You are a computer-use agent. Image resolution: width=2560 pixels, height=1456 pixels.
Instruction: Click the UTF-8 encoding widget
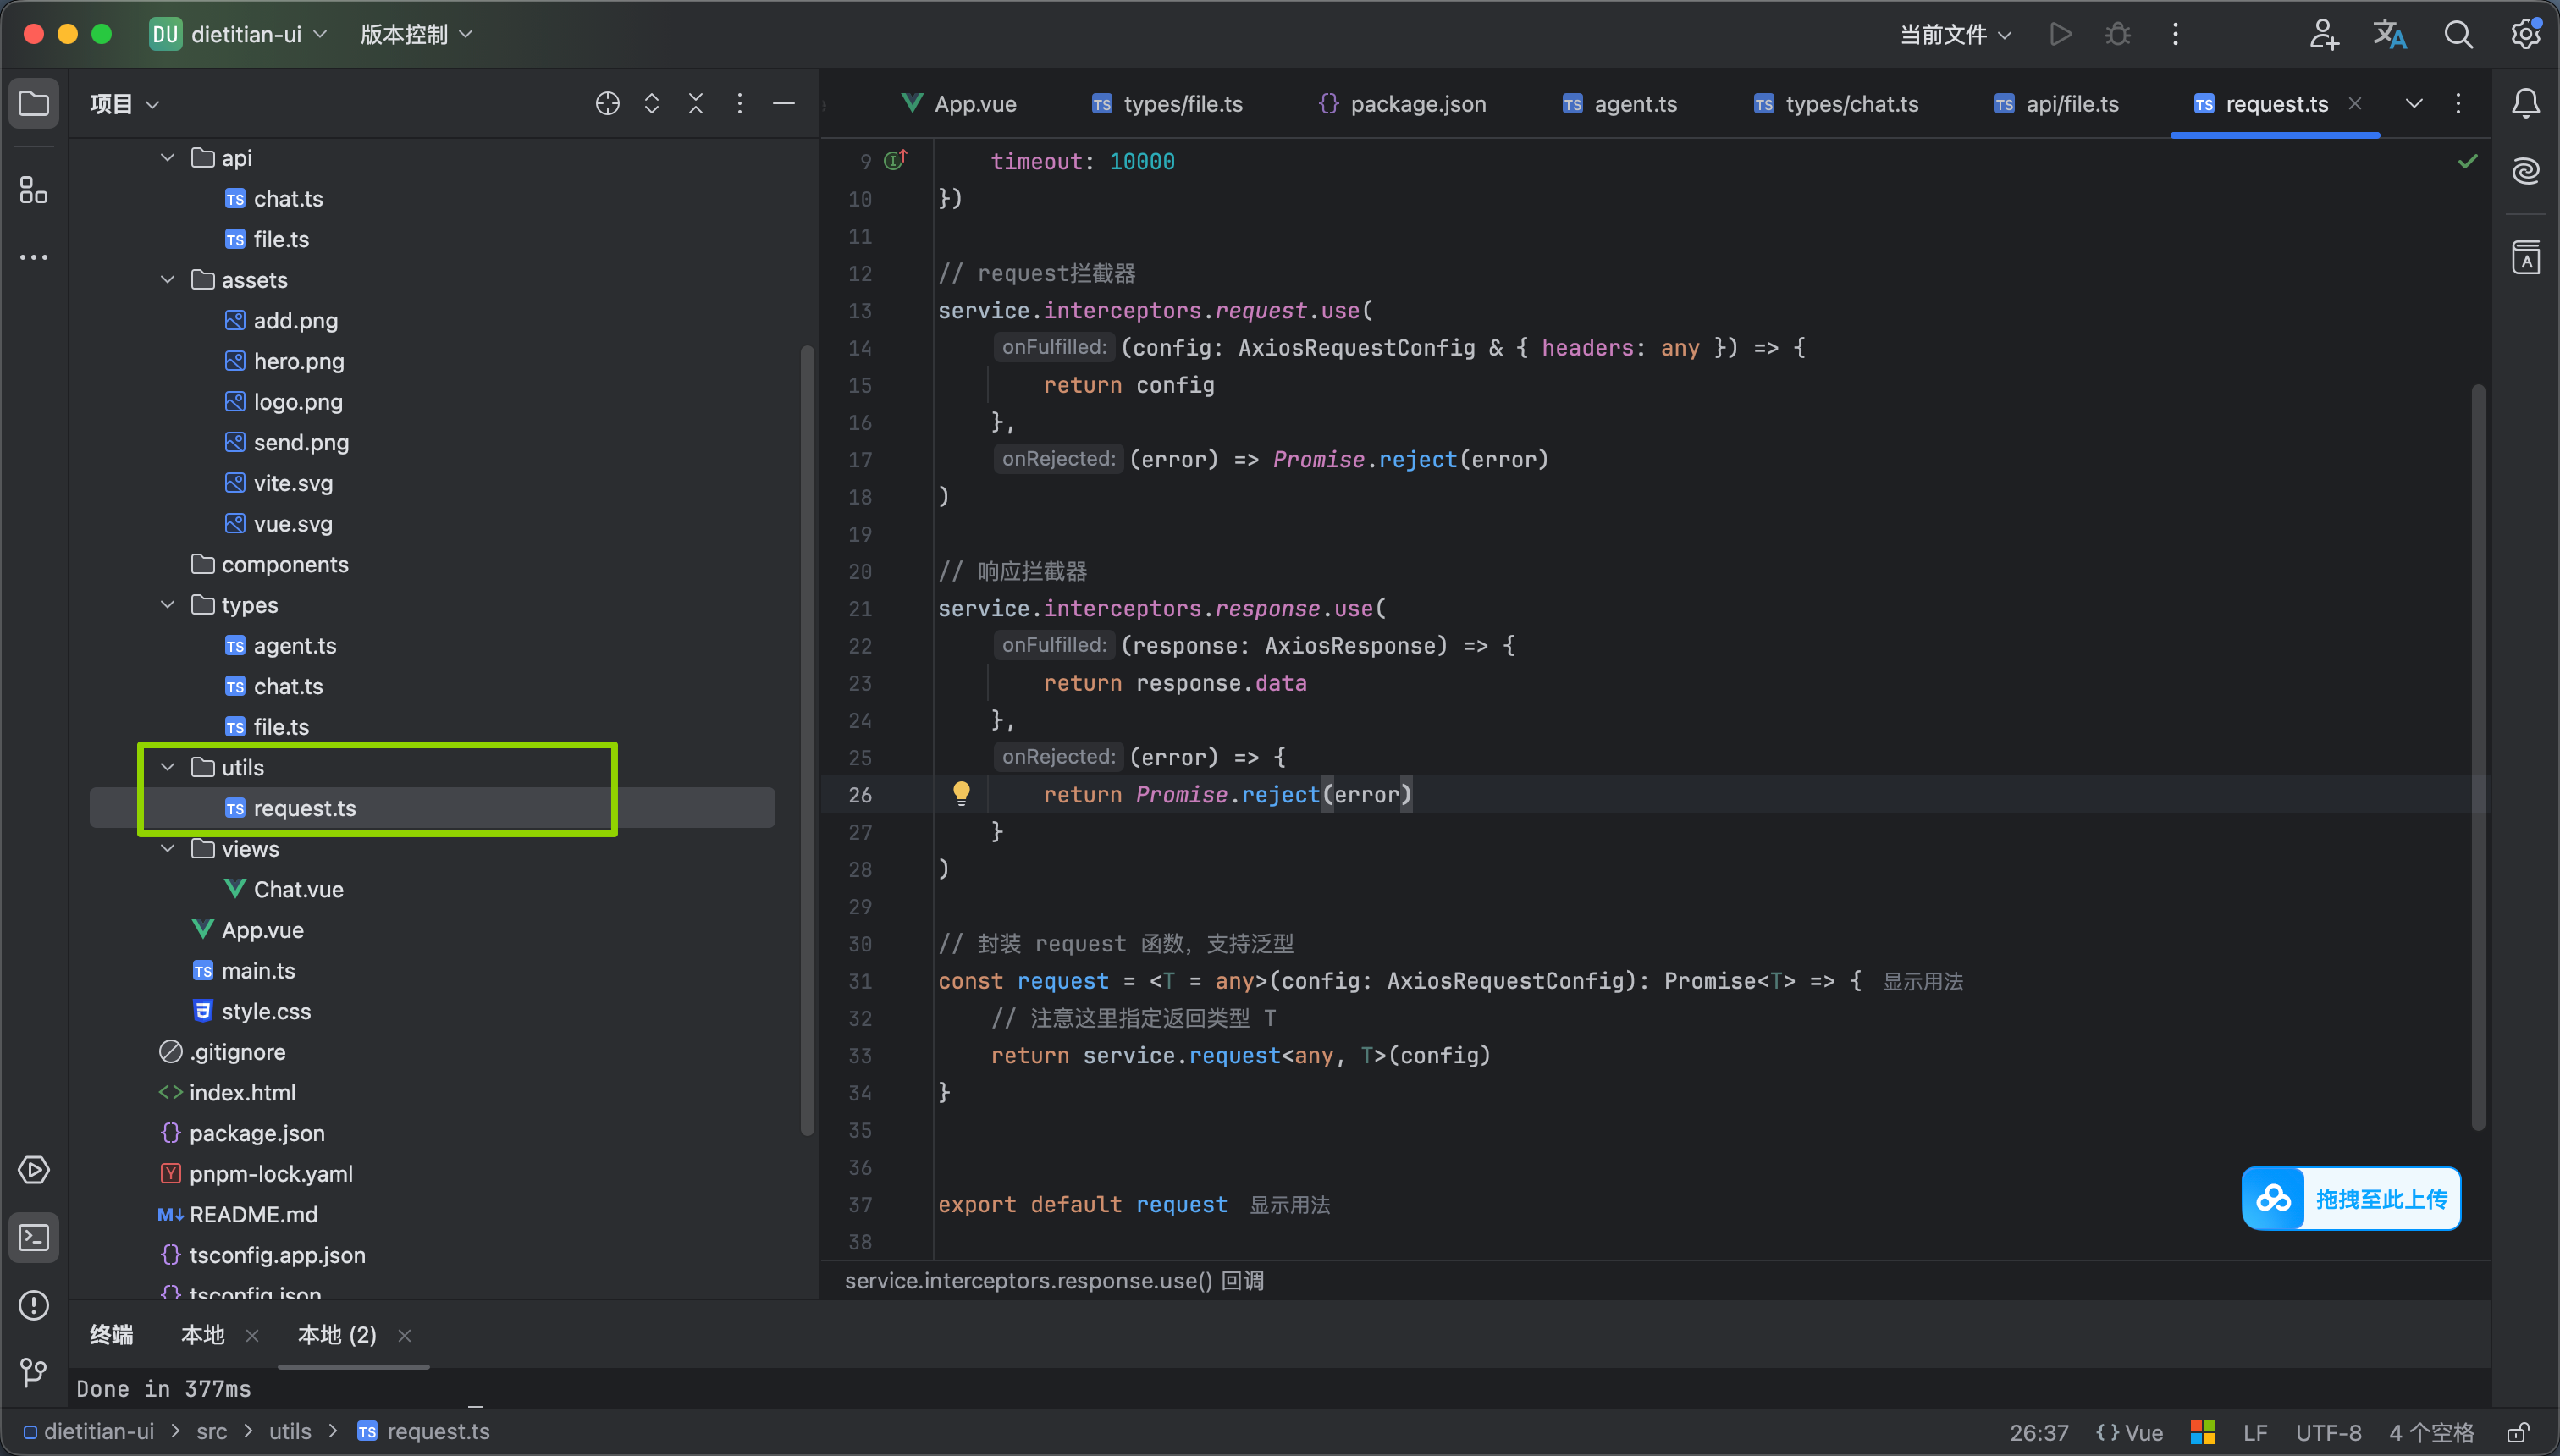(x=2328, y=1432)
